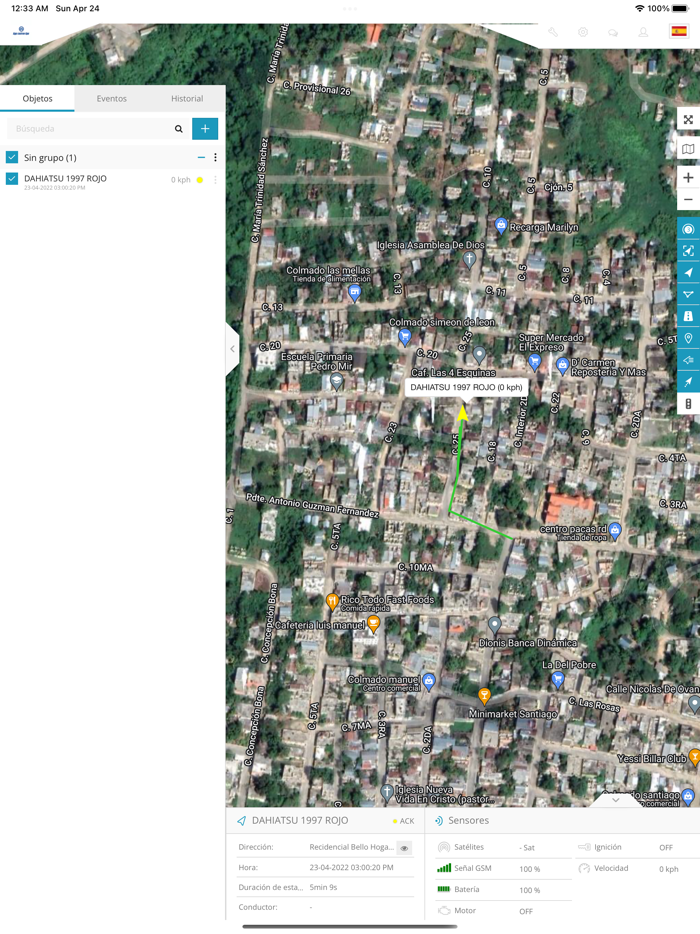Open the wrench tools icon
Image resolution: width=700 pixels, height=934 pixels.
click(553, 32)
